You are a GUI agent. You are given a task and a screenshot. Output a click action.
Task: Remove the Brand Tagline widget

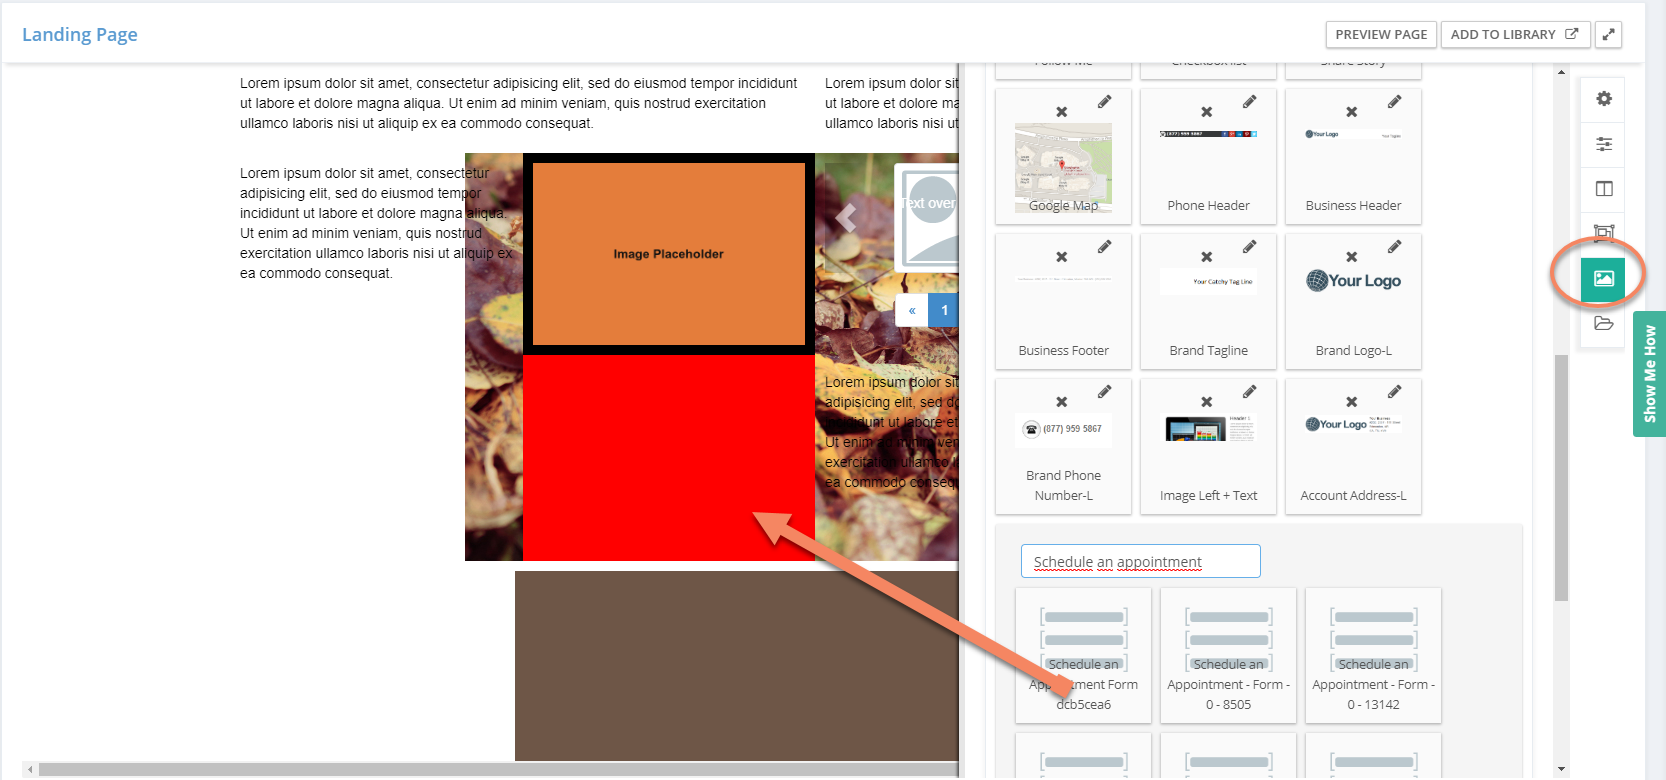1207,257
